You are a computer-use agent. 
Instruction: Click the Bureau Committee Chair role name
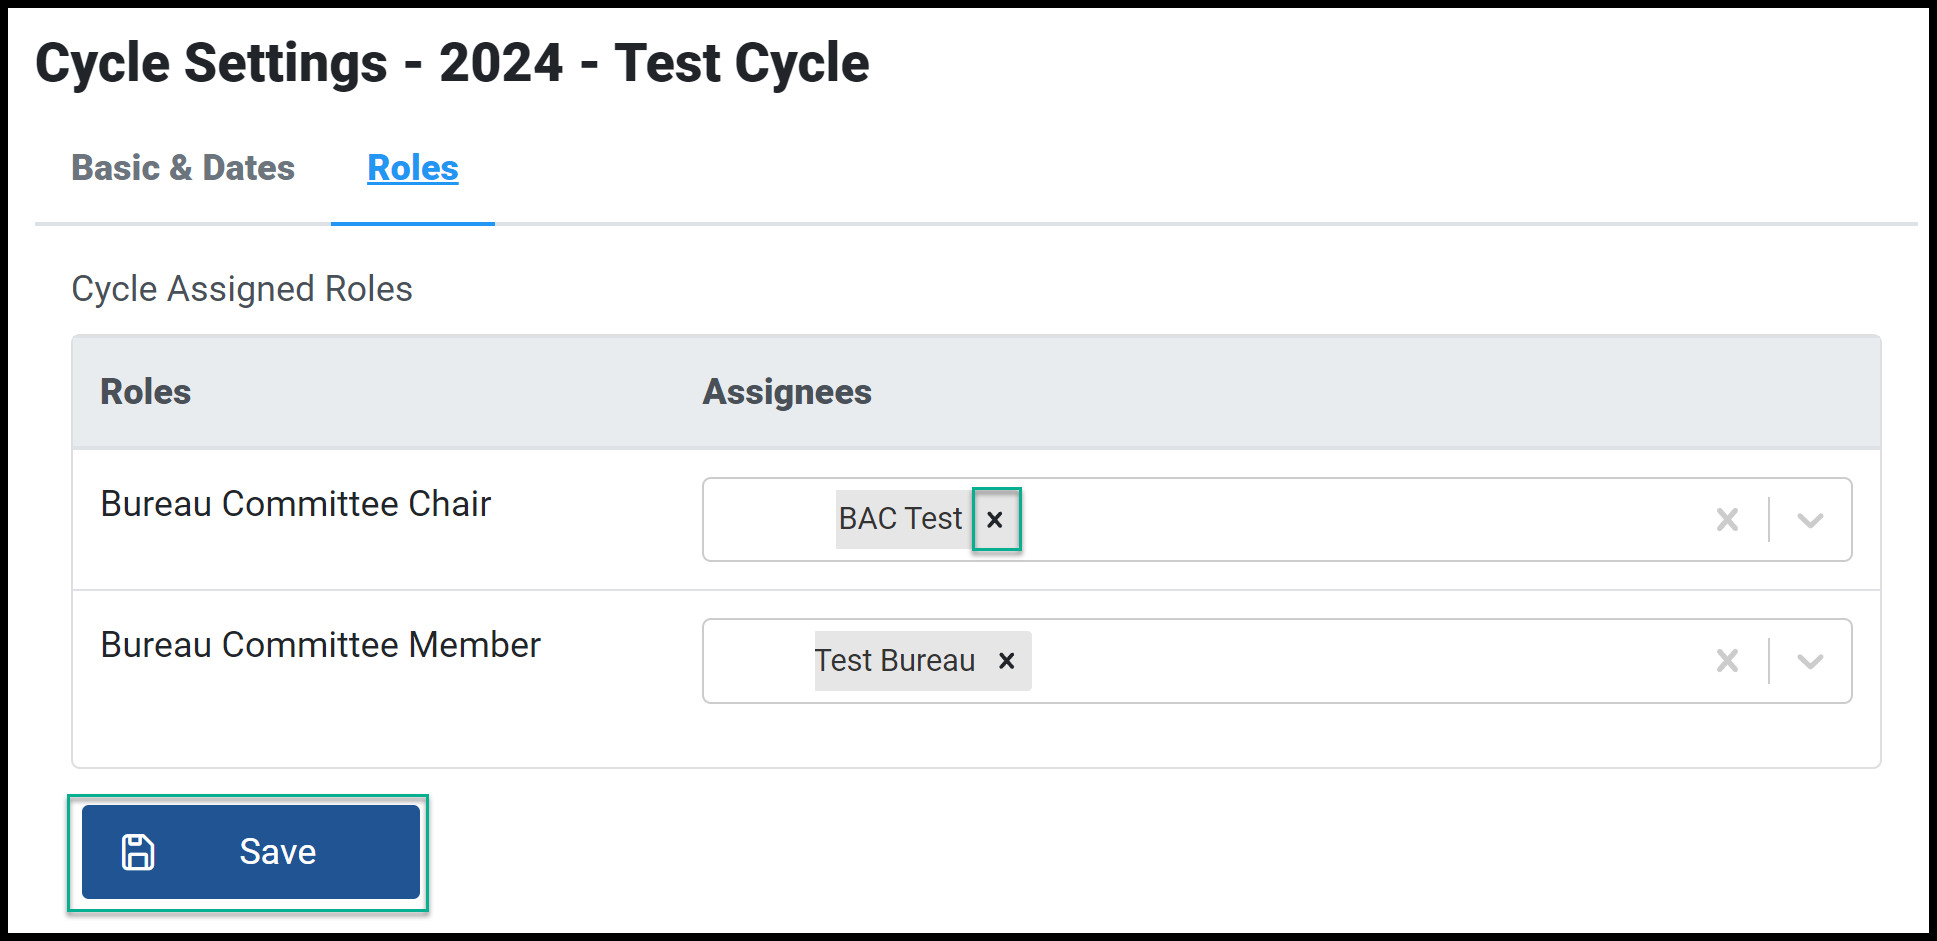[x=296, y=504]
